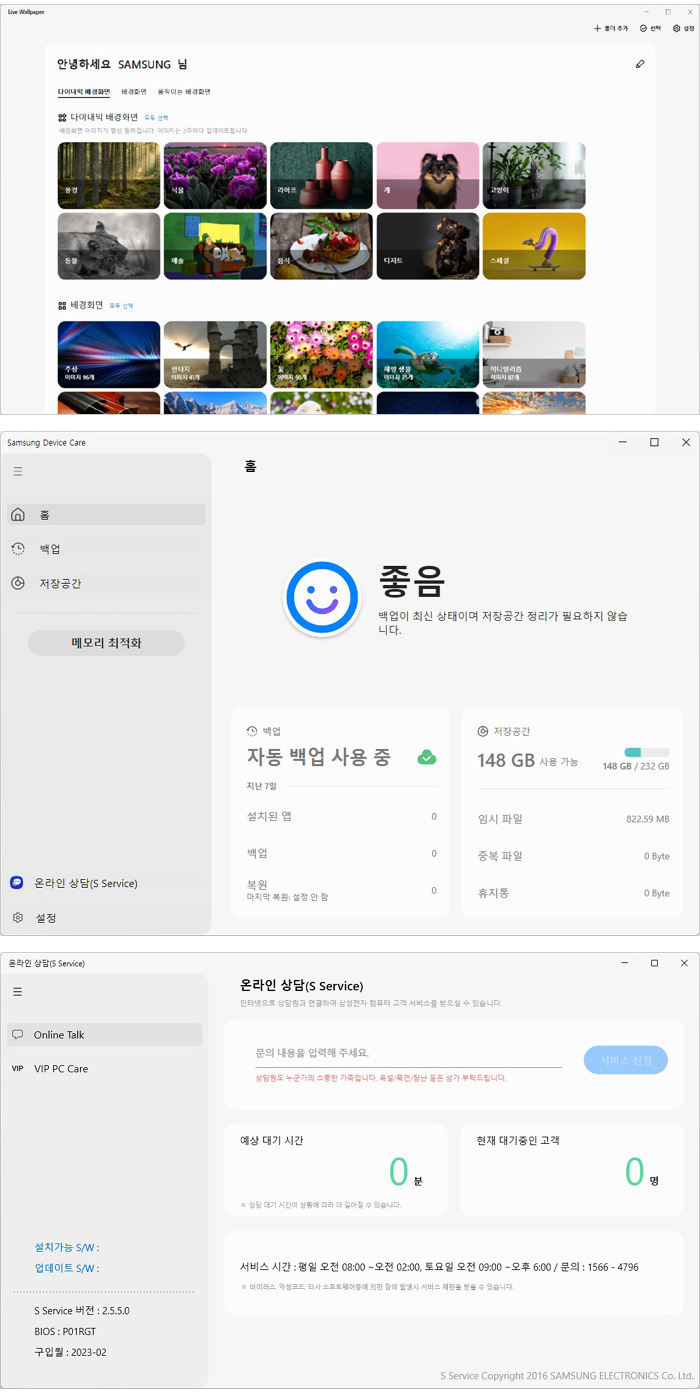
Task: Switch to the 배경화면 tab
Action: click(x=133, y=91)
